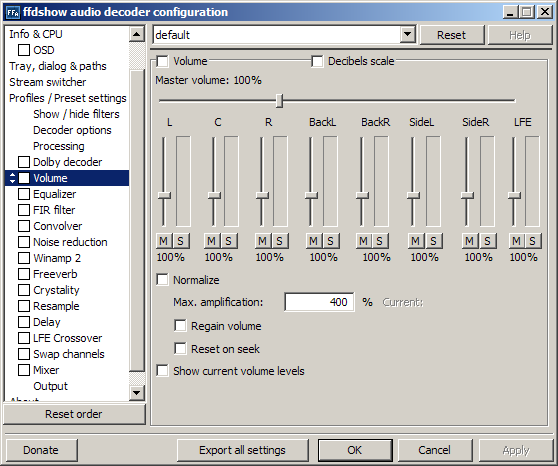Click Export all settings button

pos(242,450)
